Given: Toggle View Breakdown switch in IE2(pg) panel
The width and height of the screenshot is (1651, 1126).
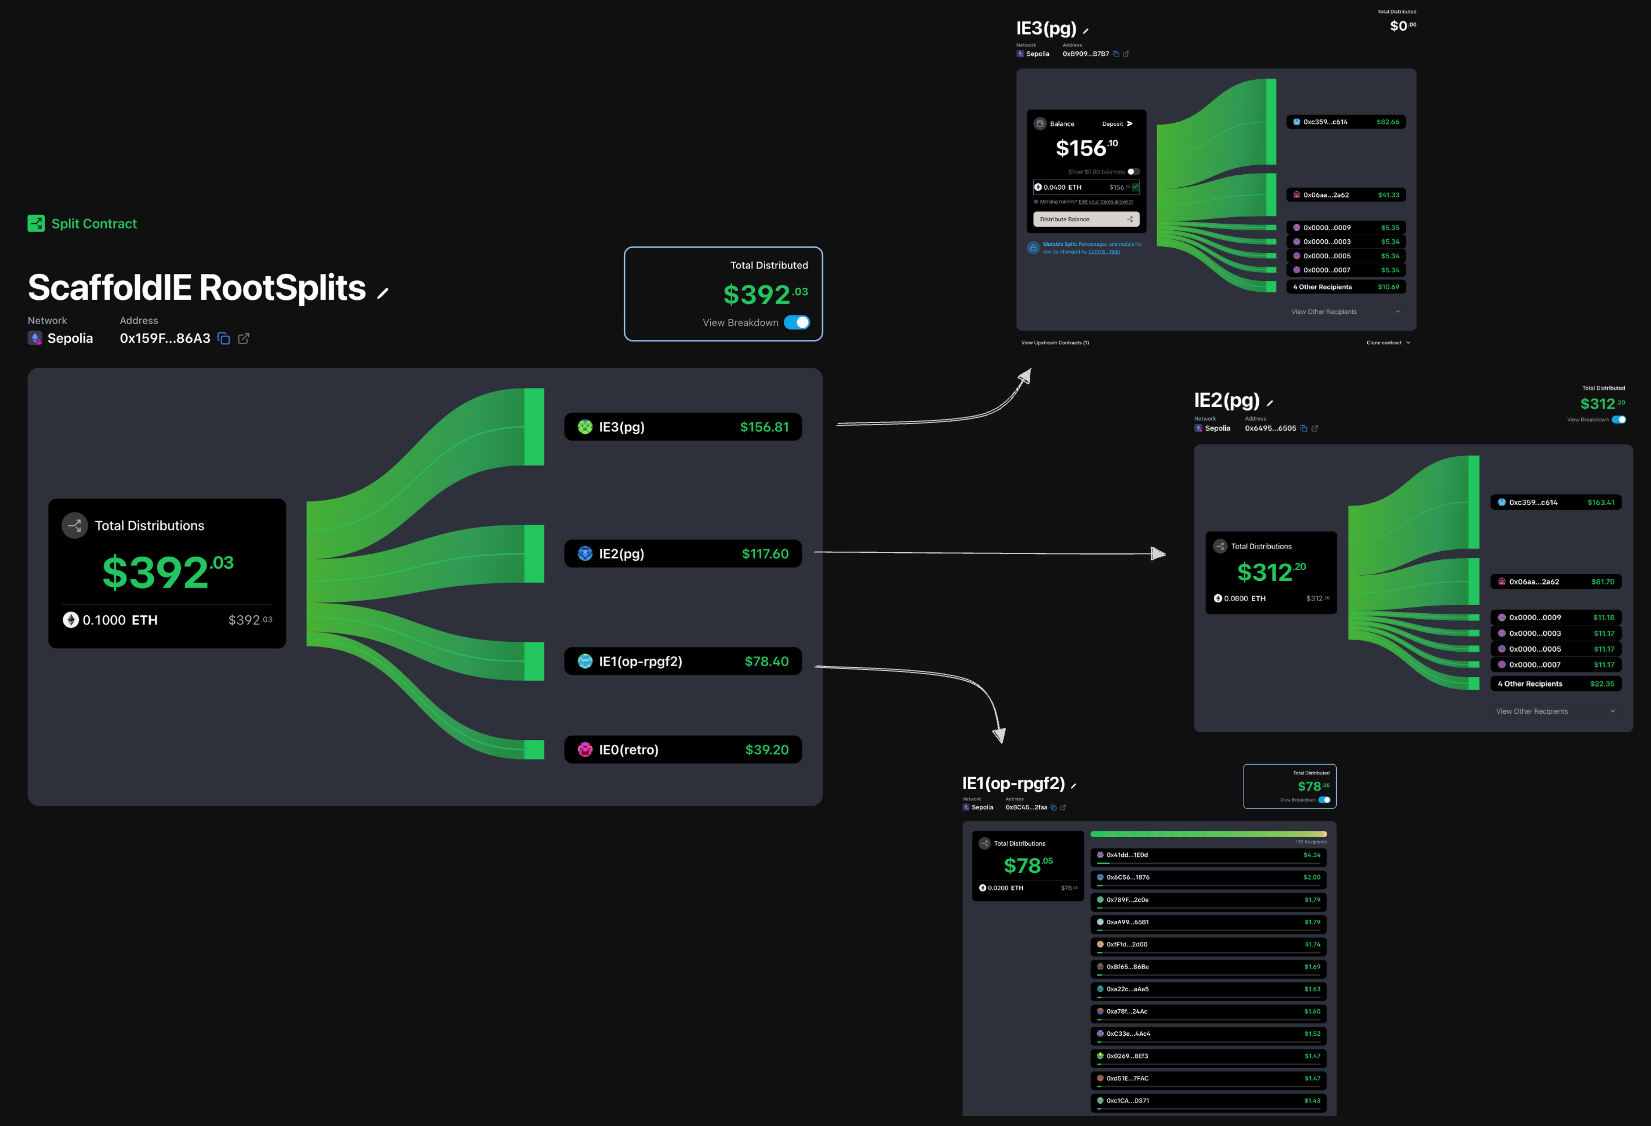Looking at the screenshot, I should (x=1618, y=420).
